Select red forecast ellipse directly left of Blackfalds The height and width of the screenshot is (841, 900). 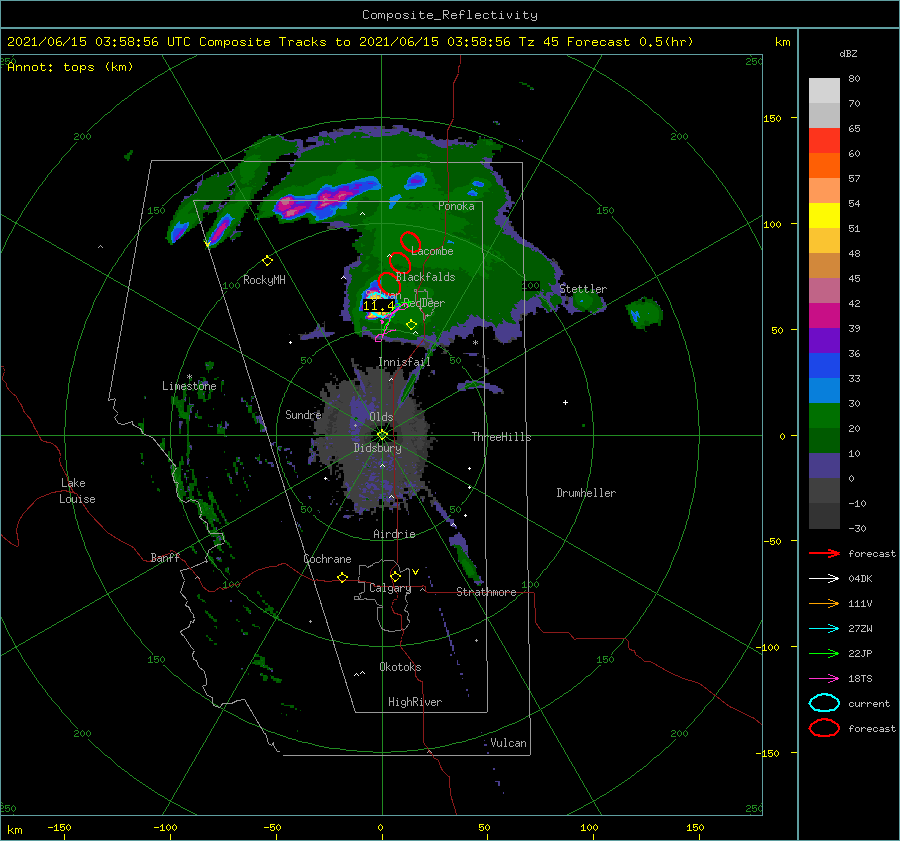click(389, 283)
